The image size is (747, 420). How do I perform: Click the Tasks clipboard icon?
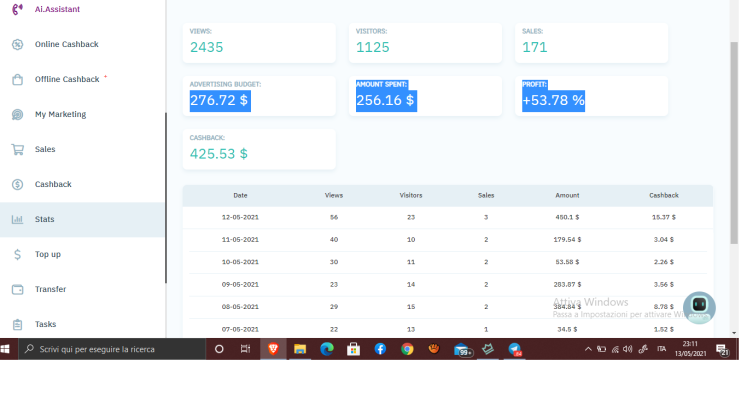[18, 324]
